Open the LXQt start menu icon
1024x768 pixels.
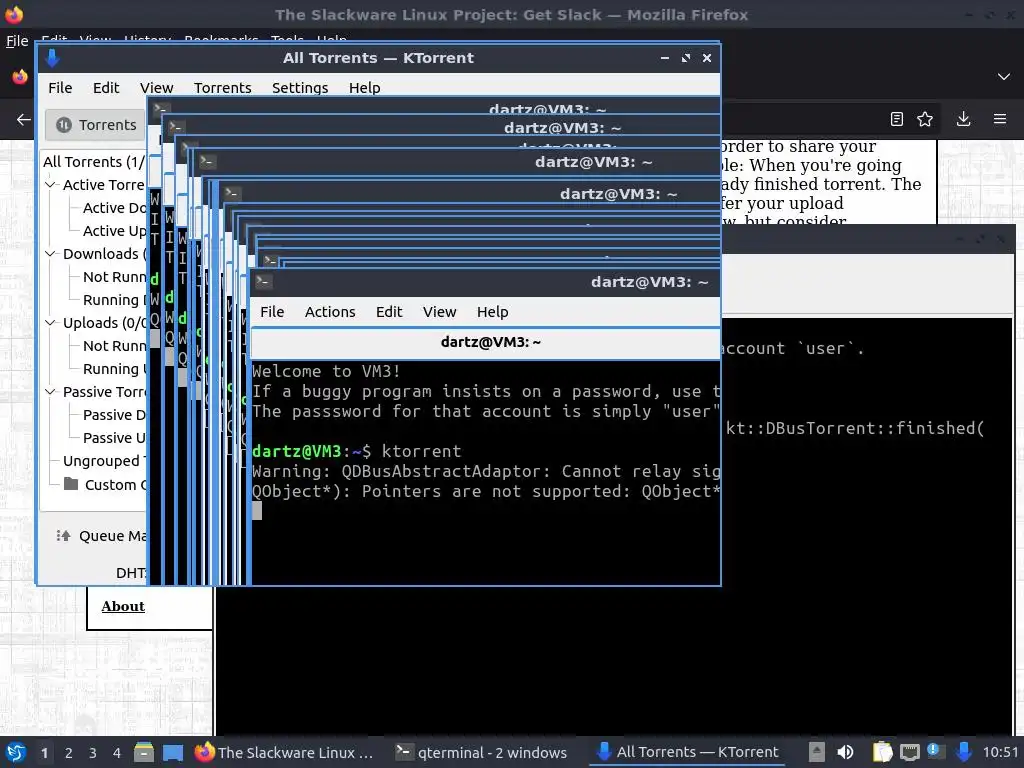[16, 752]
